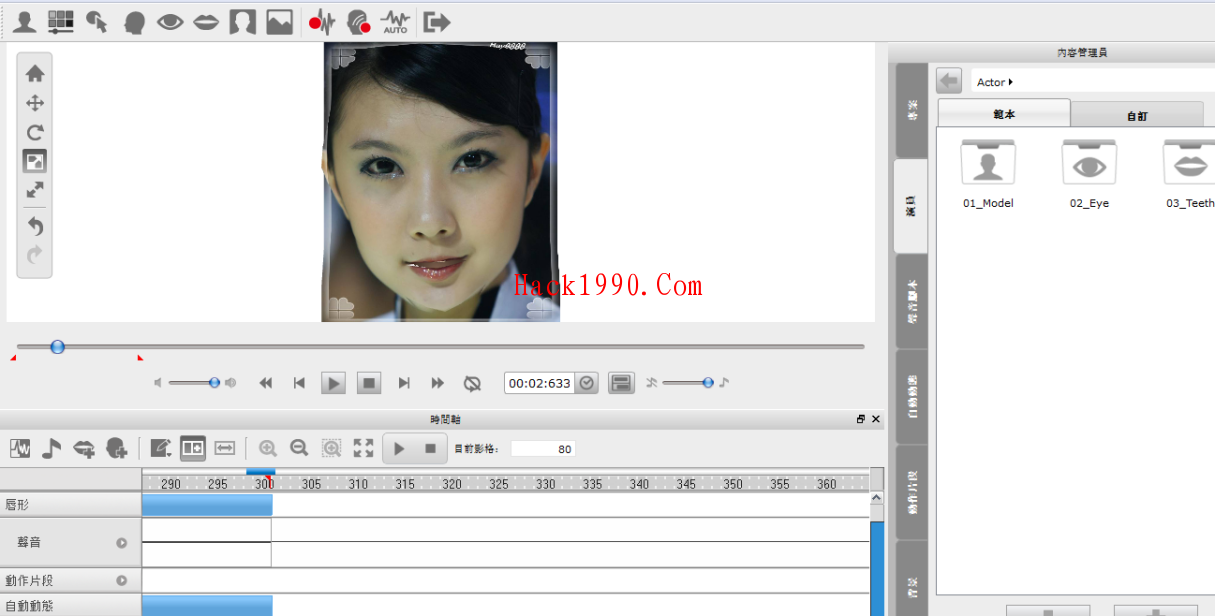Zoom in the timeline
This screenshot has width=1215, height=616.
click(x=267, y=449)
